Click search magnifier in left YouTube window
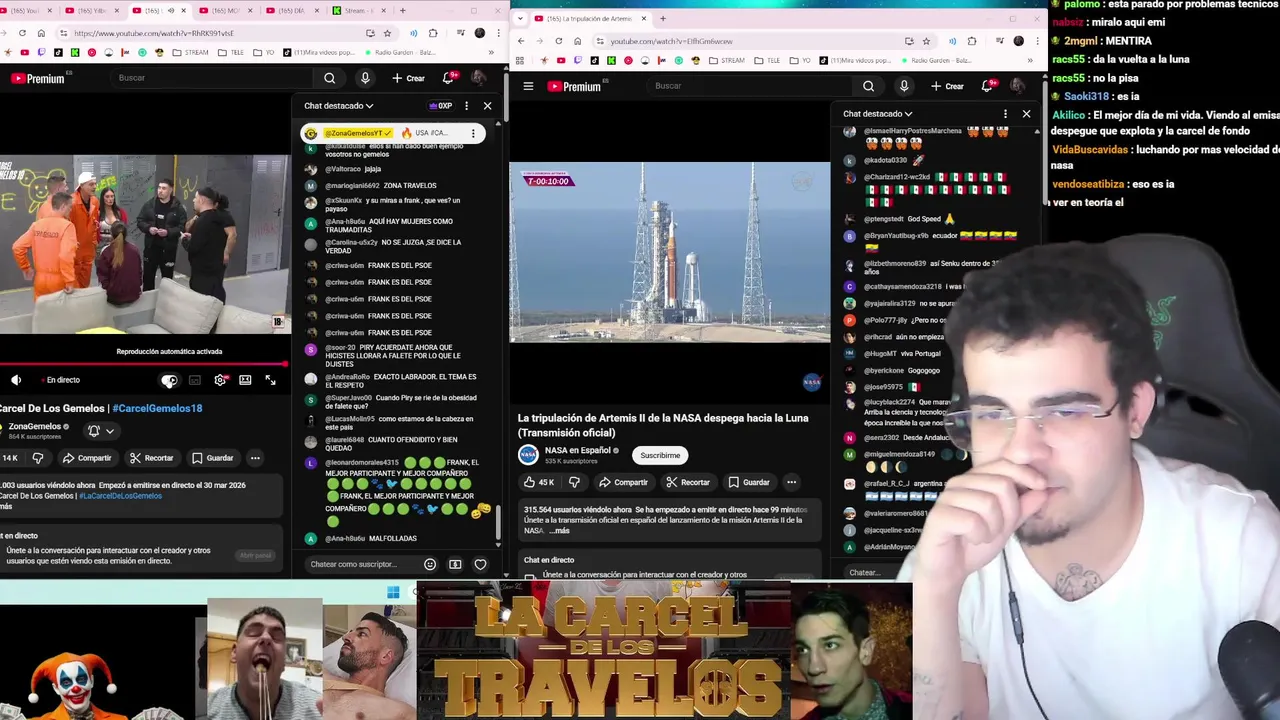Viewport: 1280px width, 720px height. click(330, 78)
